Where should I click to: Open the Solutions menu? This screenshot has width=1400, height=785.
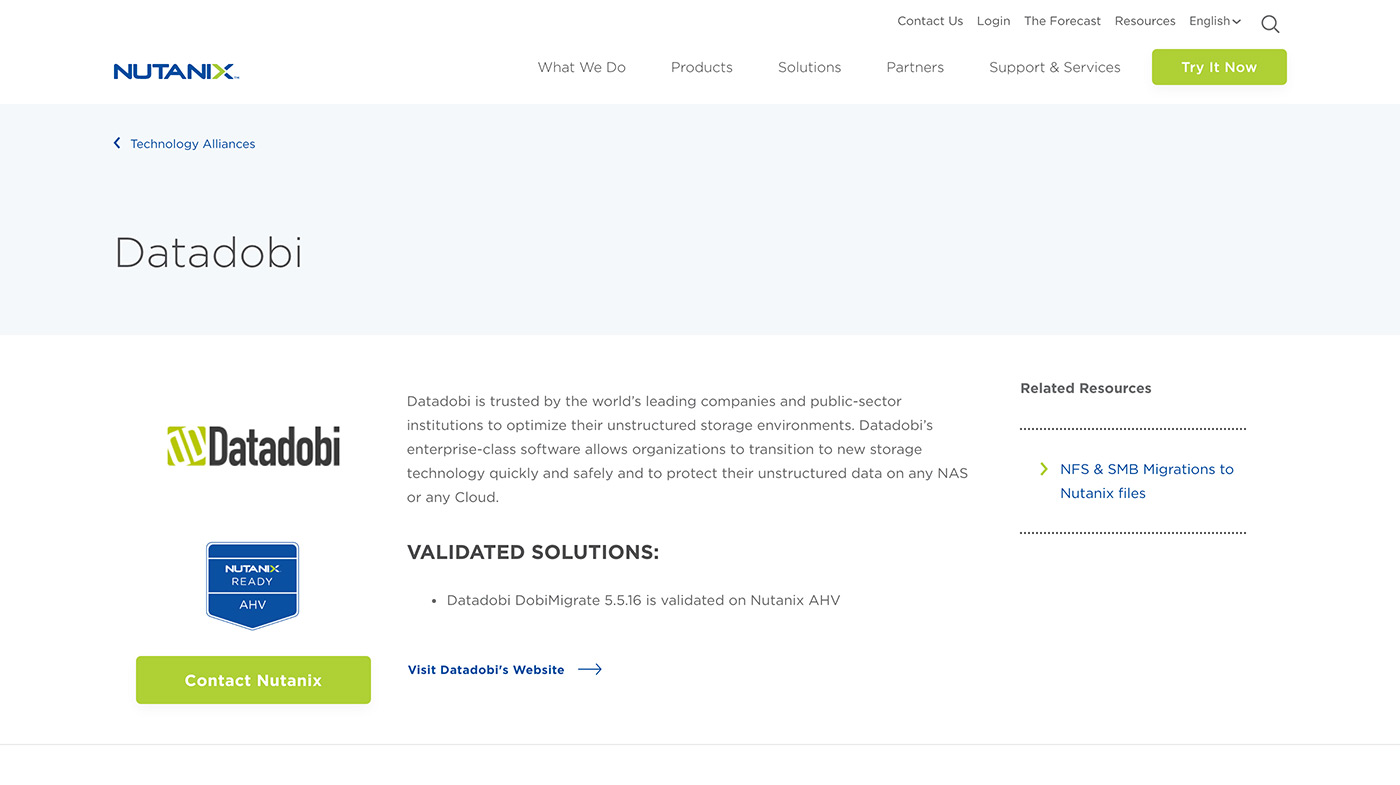809,67
